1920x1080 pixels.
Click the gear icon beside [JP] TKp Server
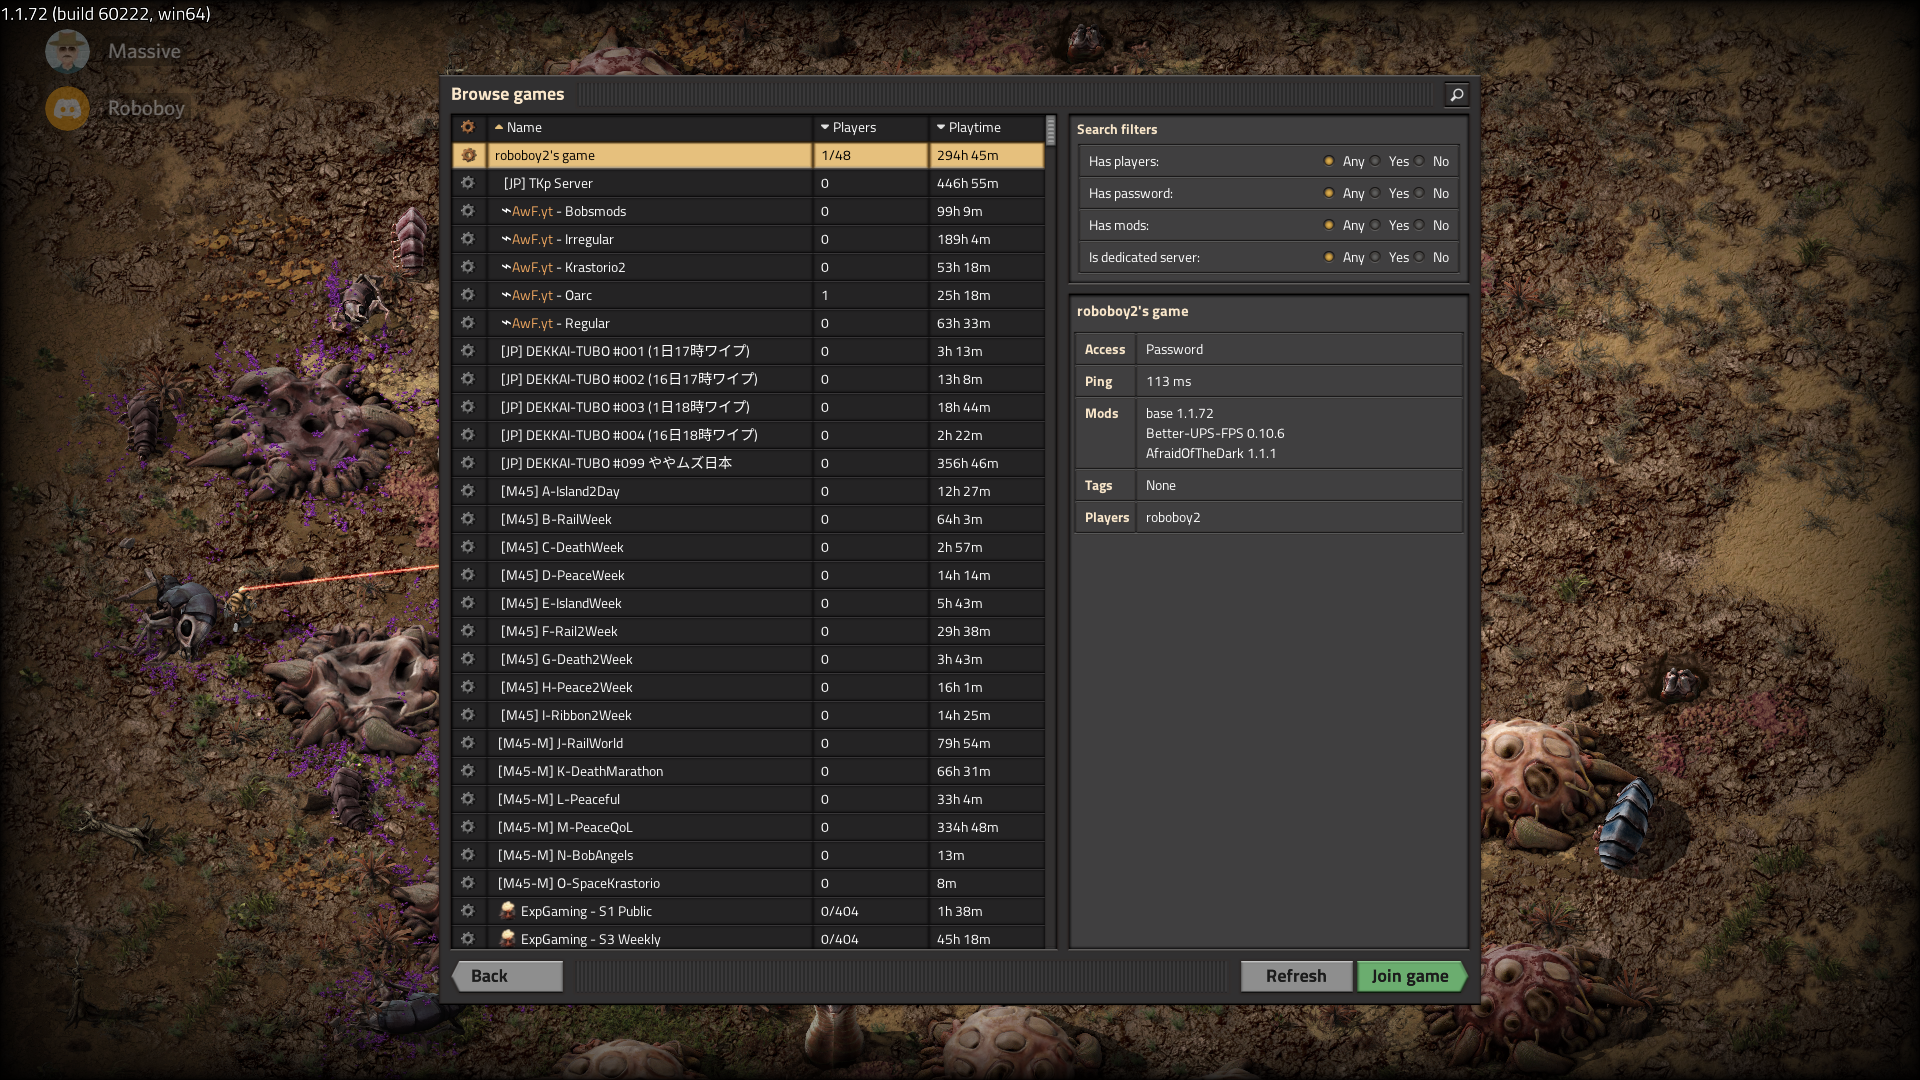[468, 183]
